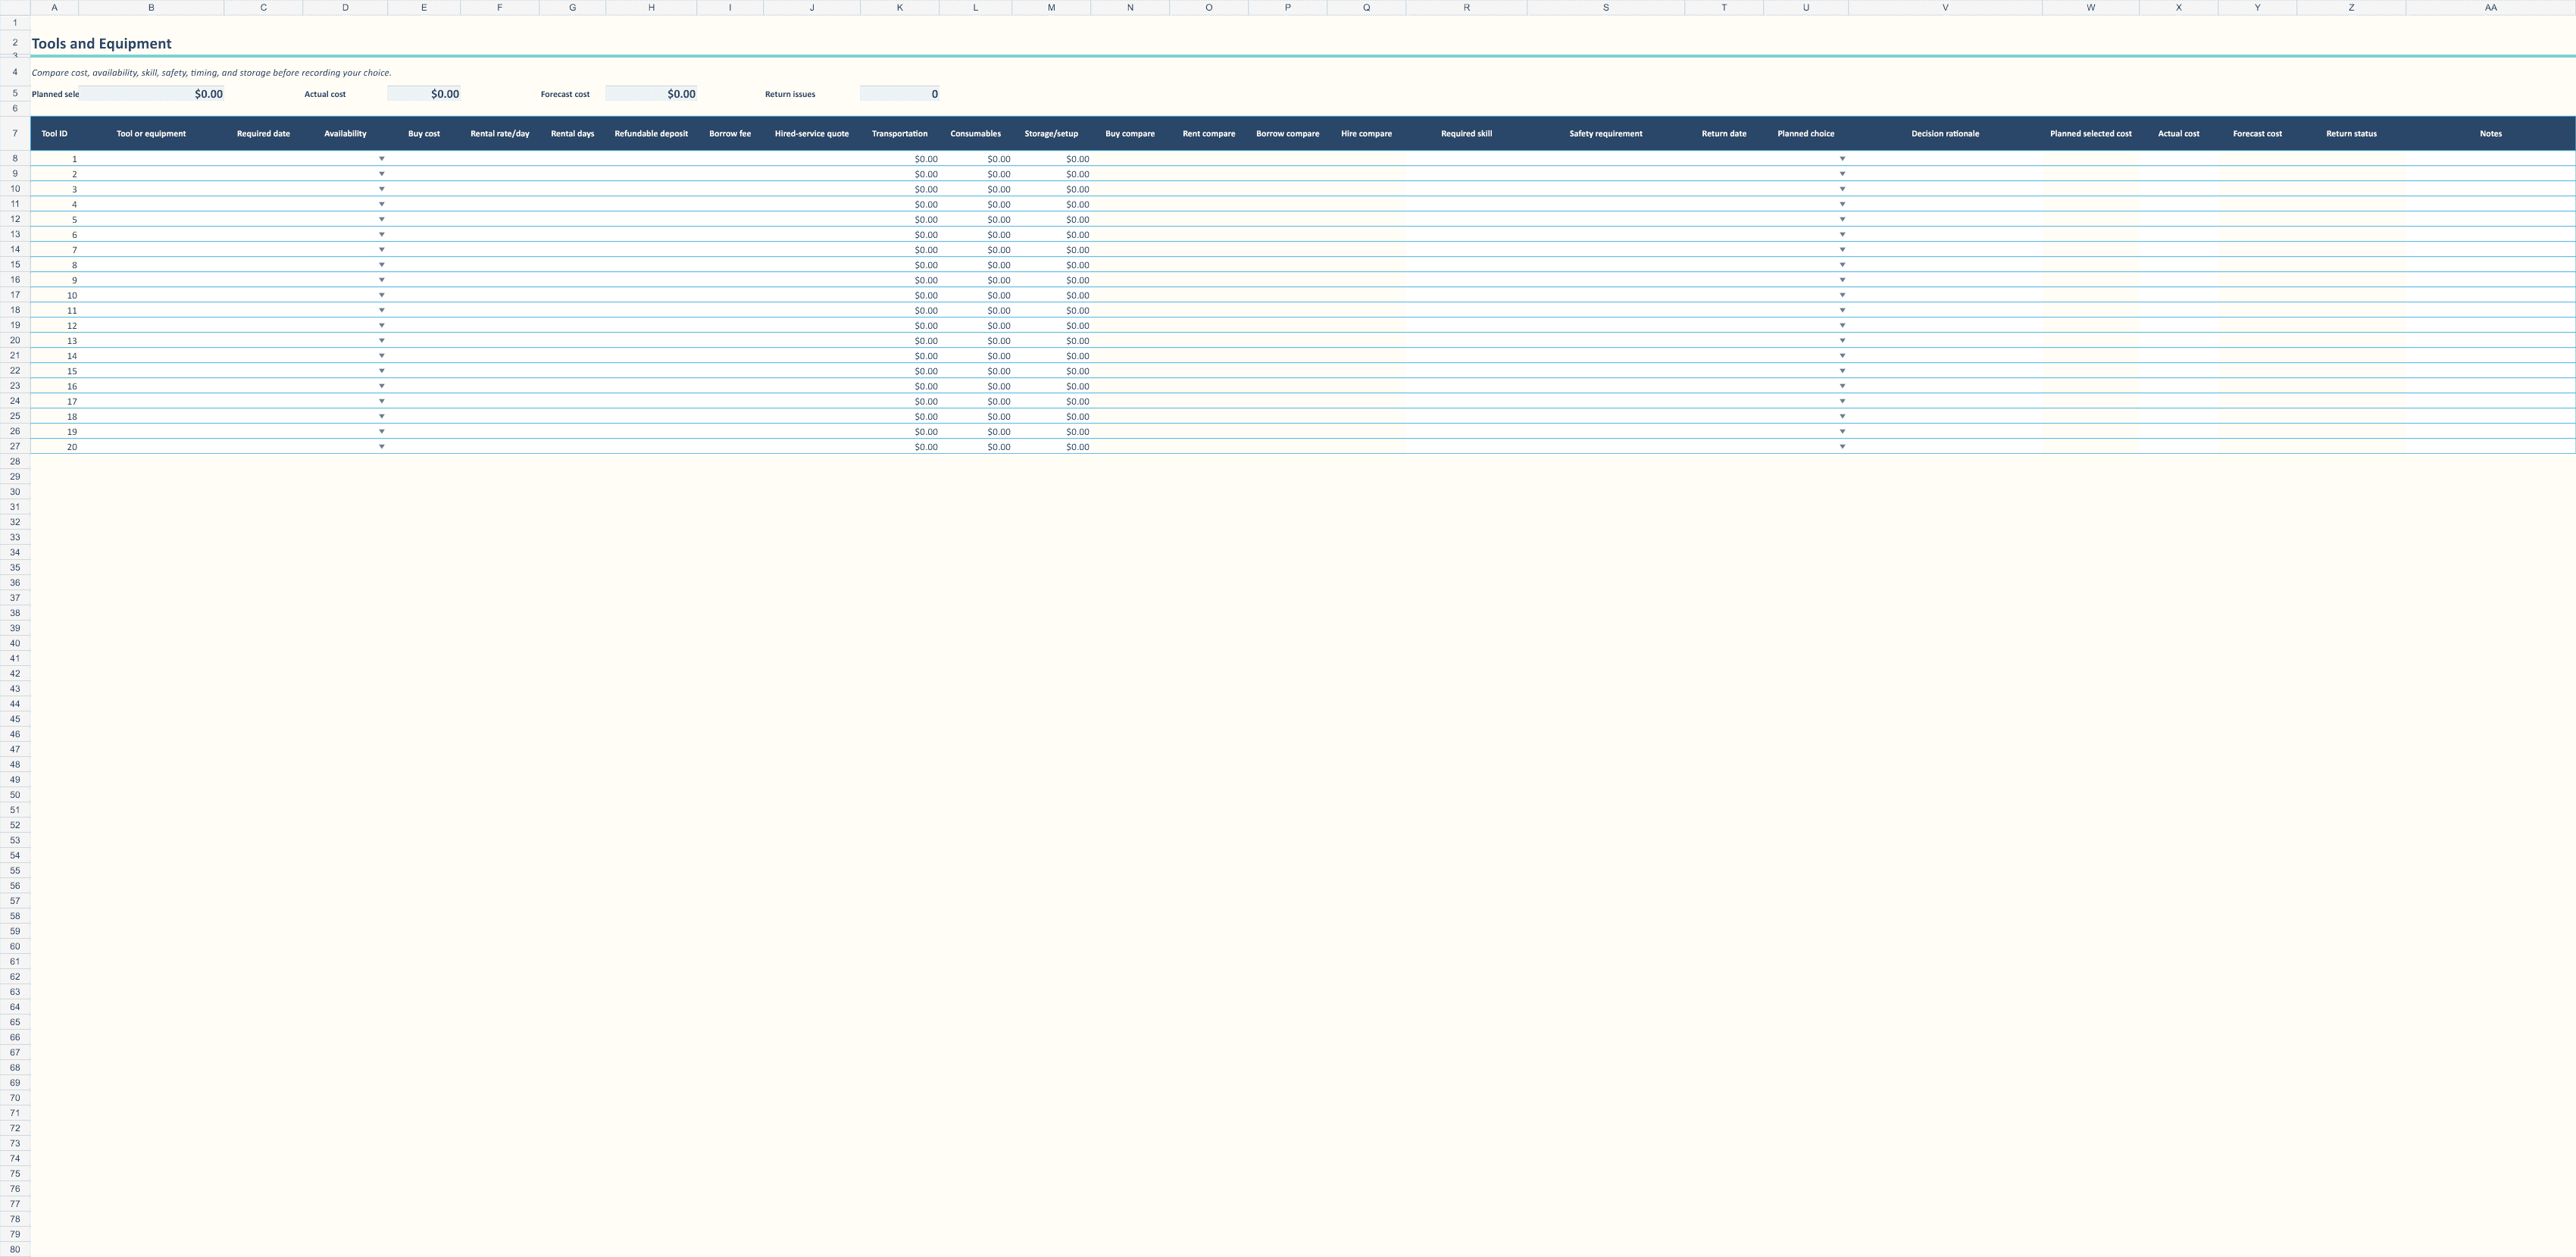
Task: Click the Hired-service quote header
Action: pyautogui.click(x=812, y=133)
